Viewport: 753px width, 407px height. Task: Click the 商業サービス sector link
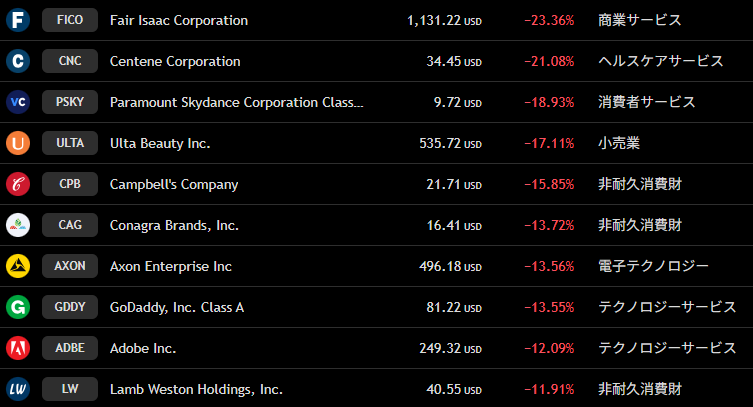pyautogui.click(x=639, y=20)
